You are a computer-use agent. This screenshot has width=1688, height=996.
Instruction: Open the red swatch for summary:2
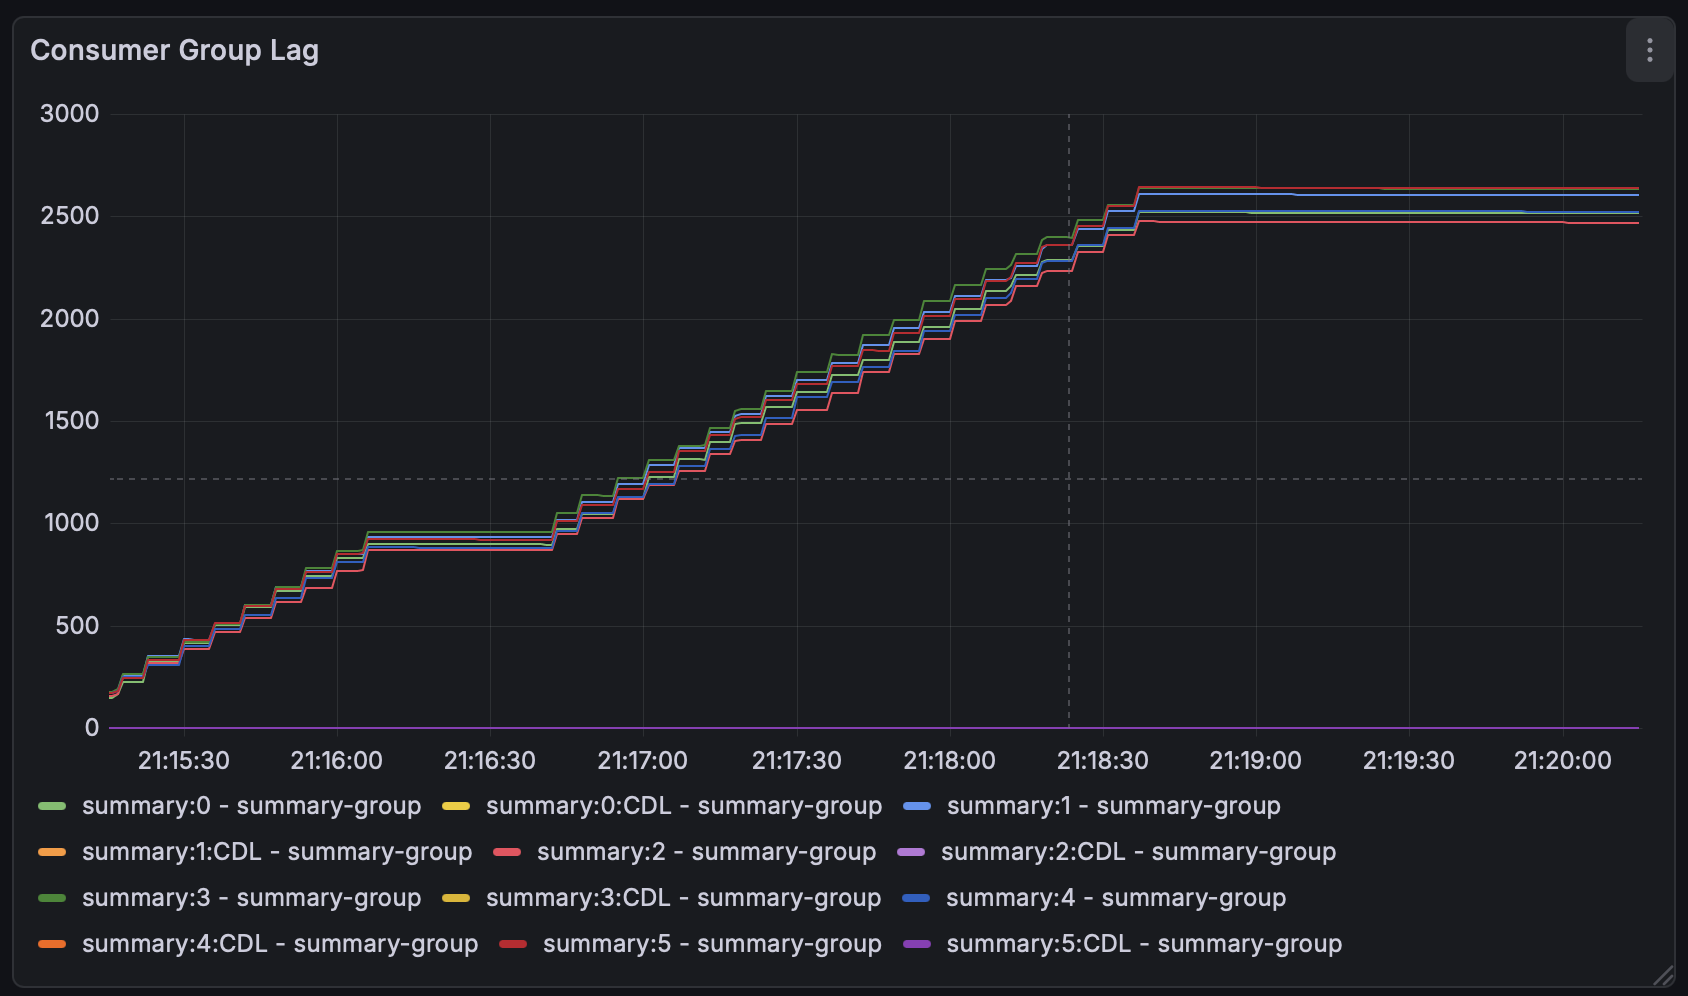(507, 852)
